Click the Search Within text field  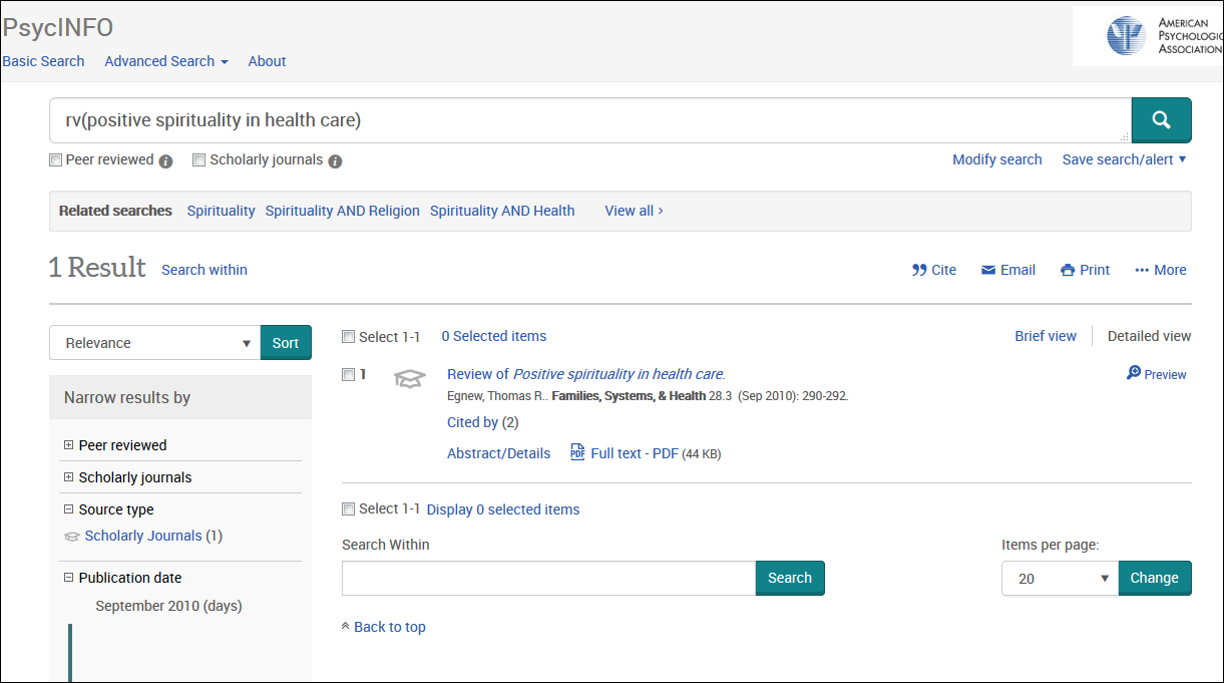[549, 578]
